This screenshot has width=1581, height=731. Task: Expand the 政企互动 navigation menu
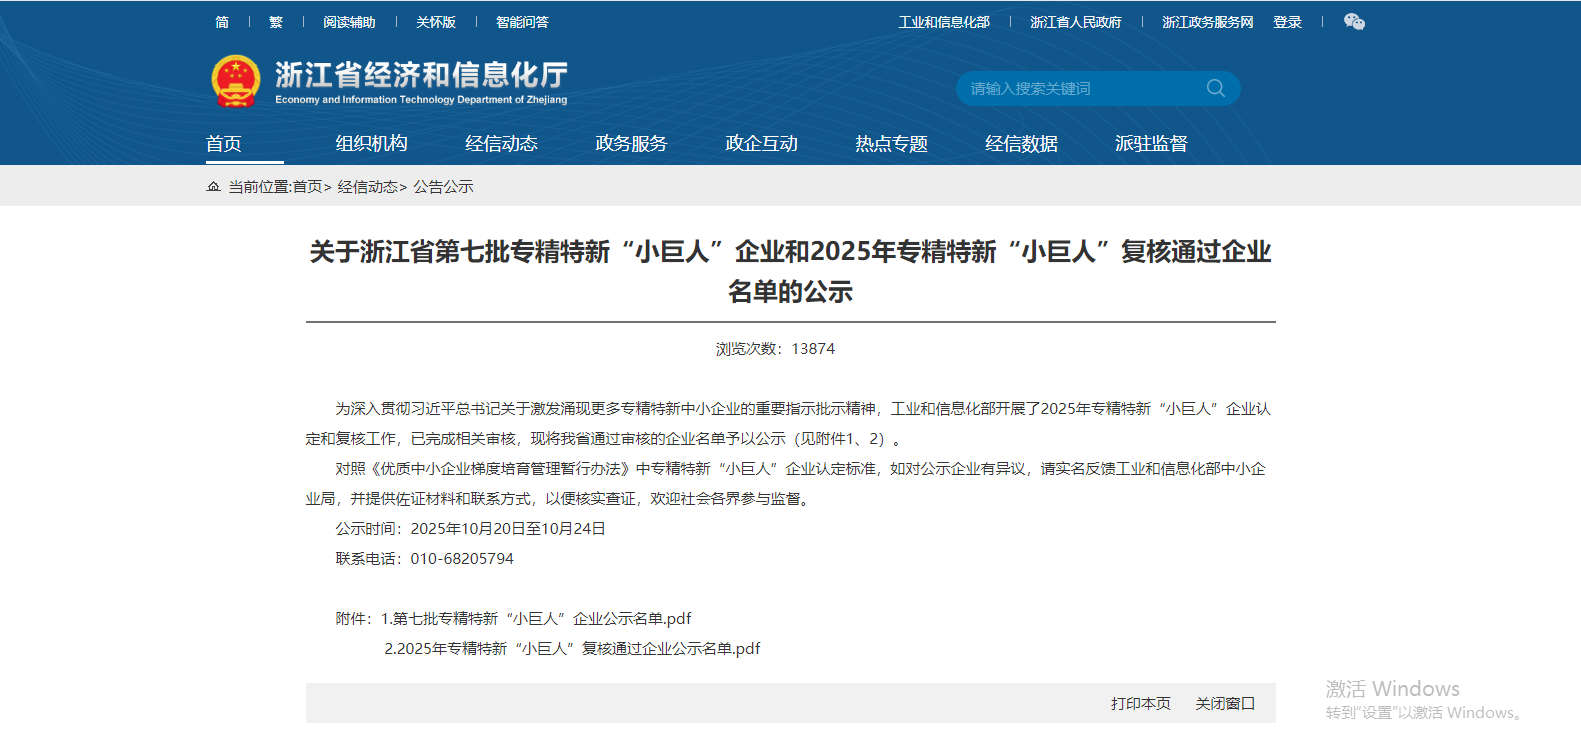(x=761, y=144)
